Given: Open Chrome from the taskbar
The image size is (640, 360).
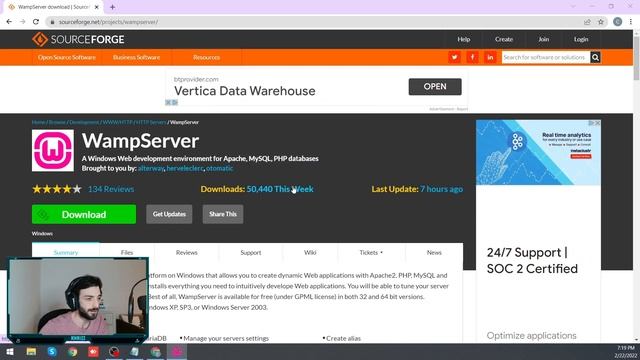Looking at the screenshot, I should [73, 351].
